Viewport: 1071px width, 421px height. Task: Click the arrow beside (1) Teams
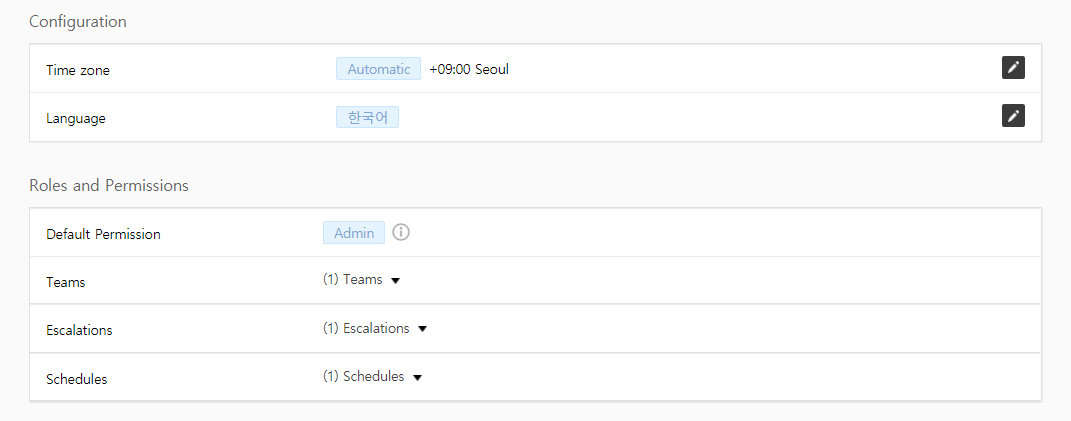click(x=396, y=281)
